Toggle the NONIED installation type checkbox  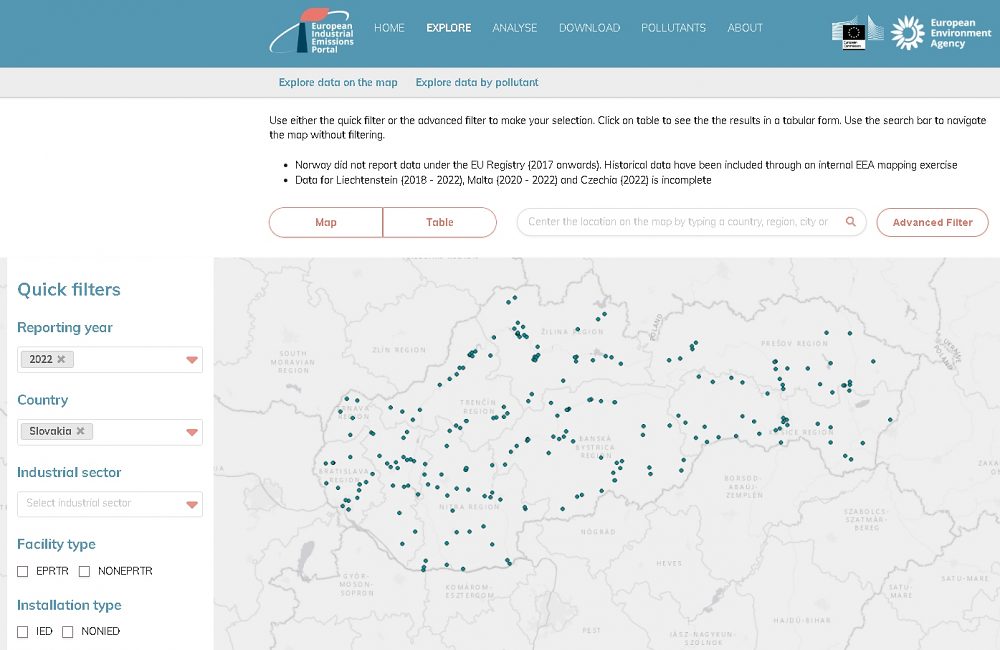tap(68, 632)
